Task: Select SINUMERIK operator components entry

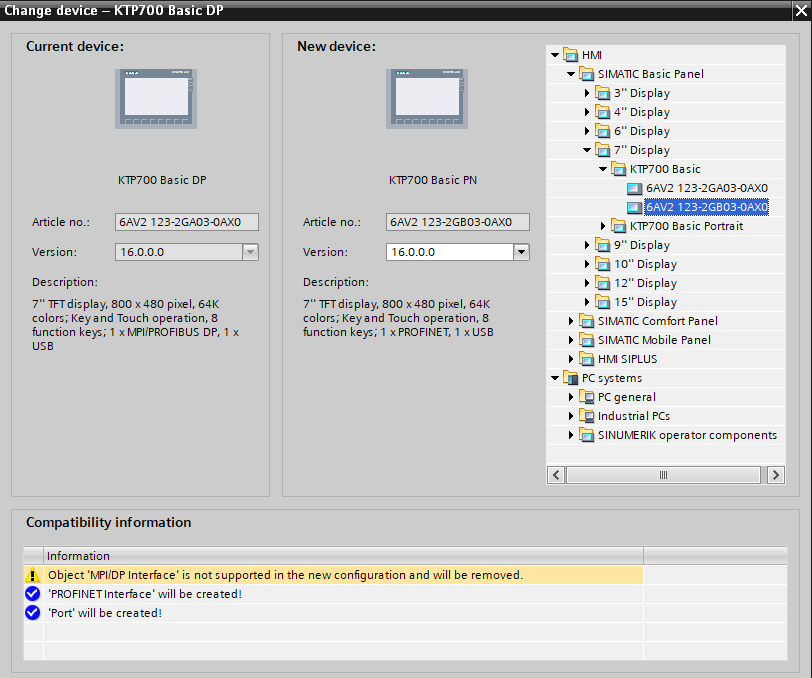Action: click(687, 435)
